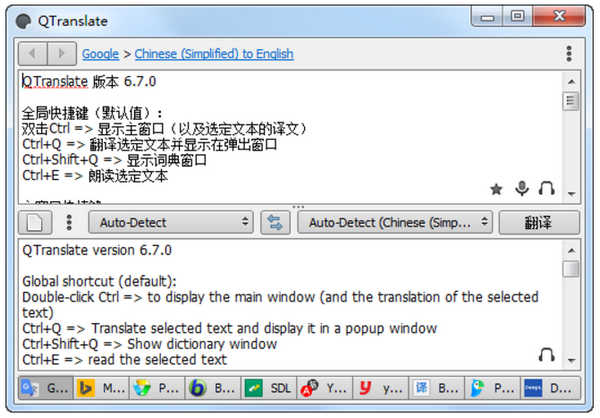The height and width of the screenshot is (418, 600).
Task: Switch to the Papago parrot service tab
Action: [x=492, y=389]
